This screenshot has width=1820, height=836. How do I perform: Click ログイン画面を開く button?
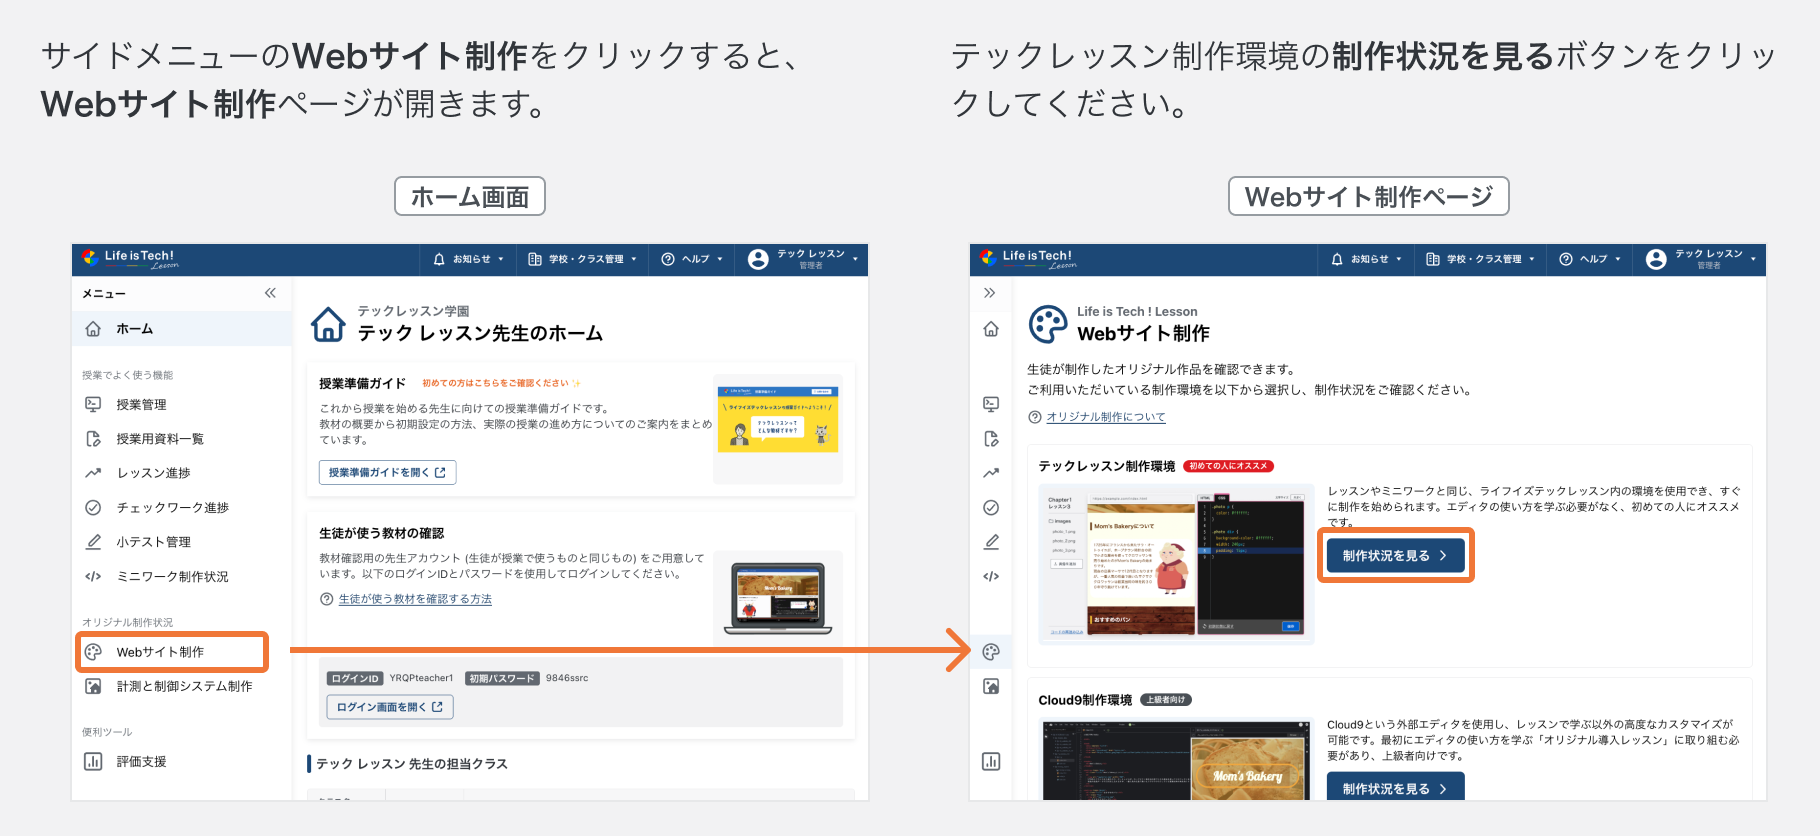tap(390, 707)
